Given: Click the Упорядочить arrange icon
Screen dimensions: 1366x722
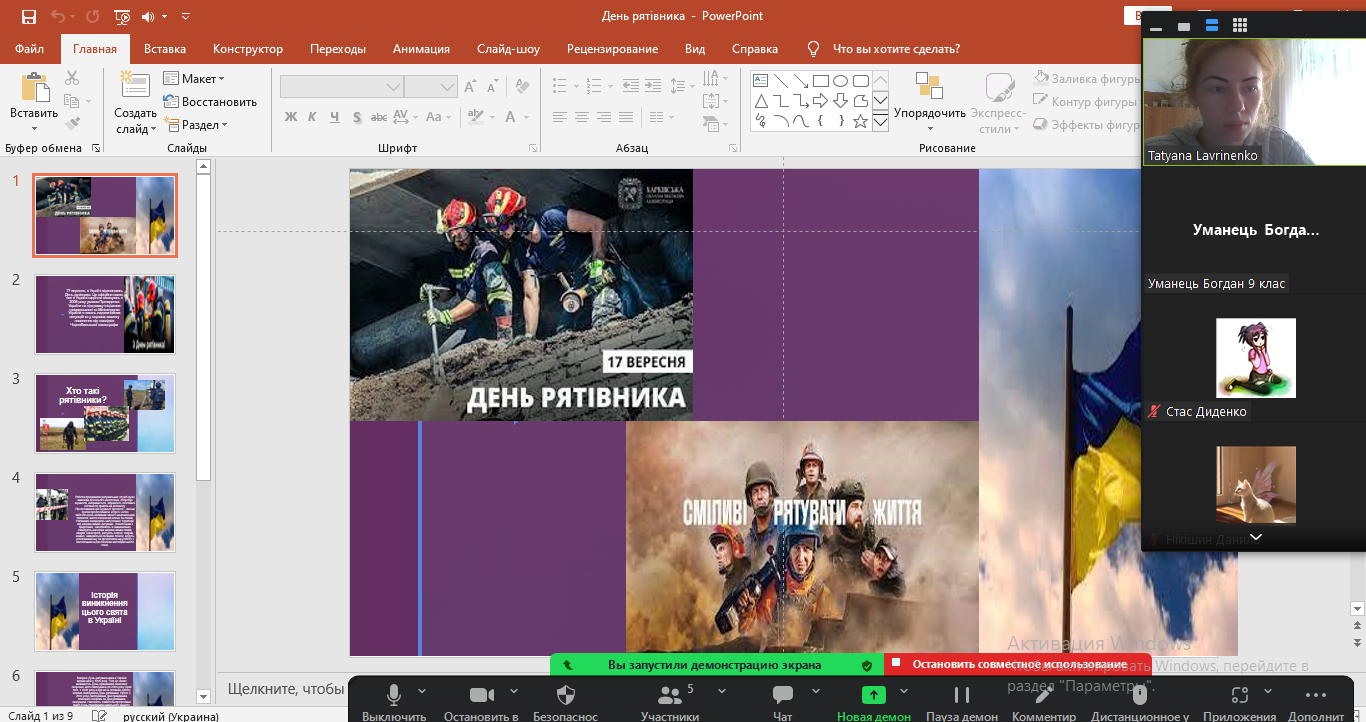Looking at the screenshot, I should point(929,86).
